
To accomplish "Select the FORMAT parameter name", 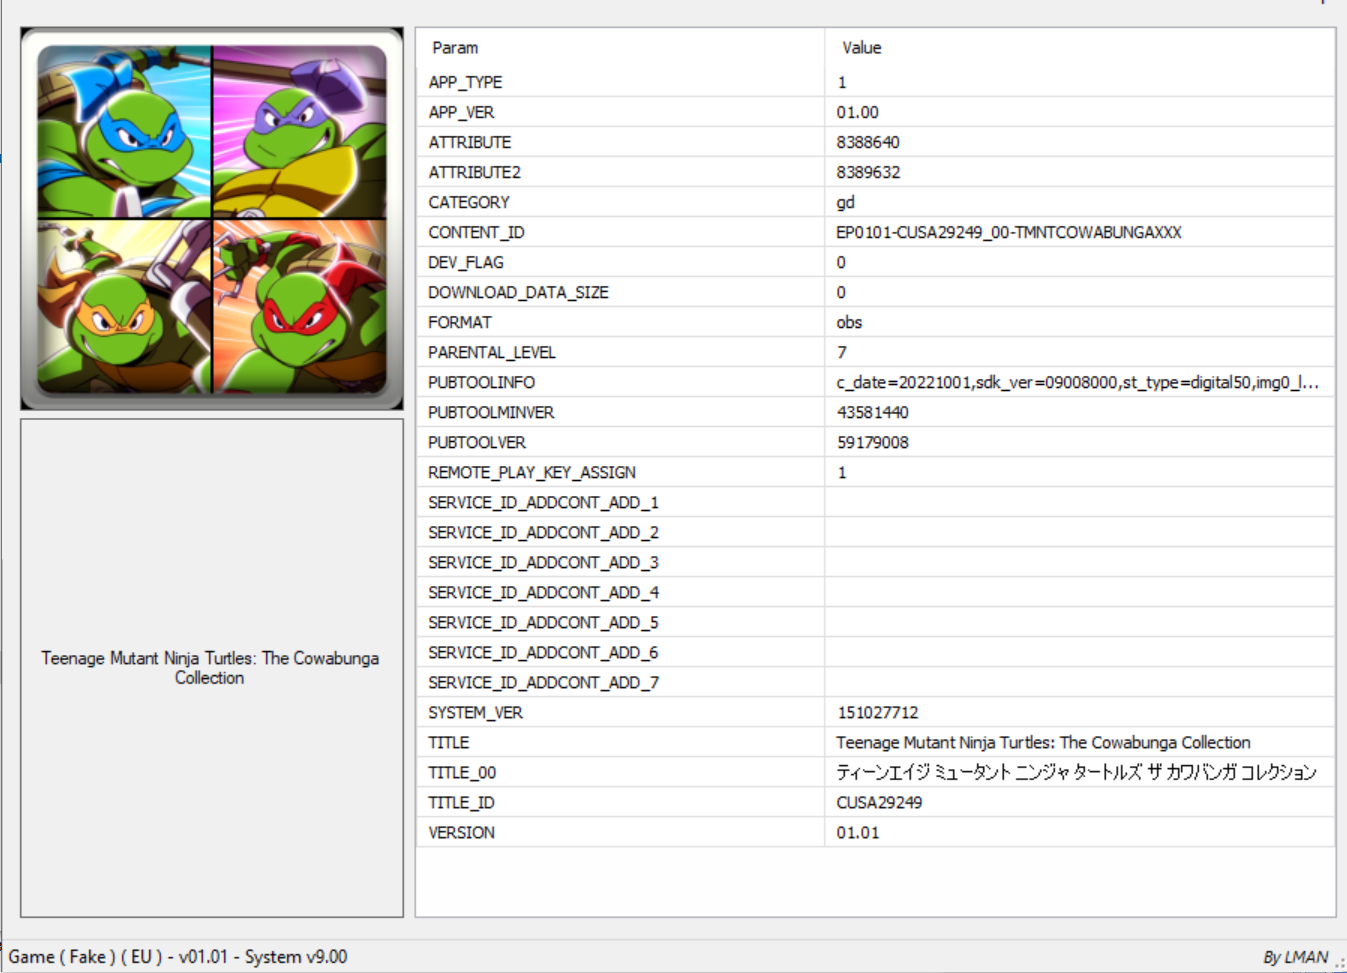I will [x=460, y=322].
